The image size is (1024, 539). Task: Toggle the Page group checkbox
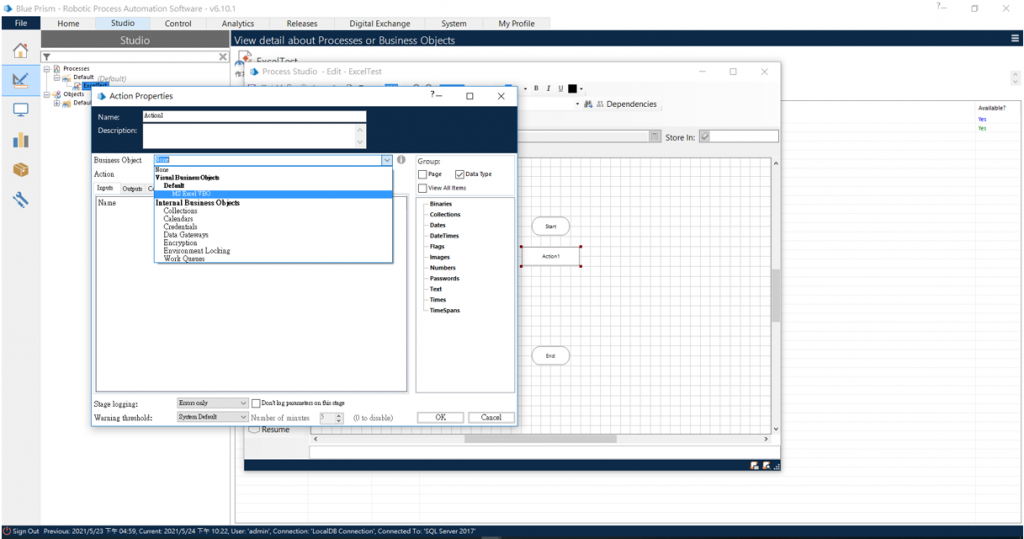pos(423,174)
